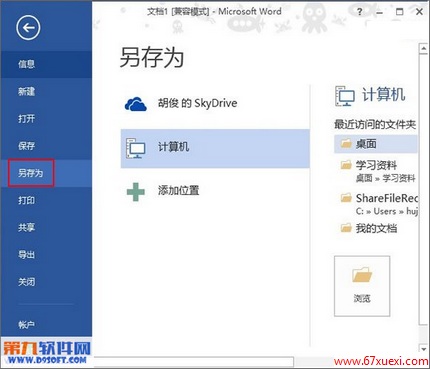Image resolution: width=430 pixels, height=369 pixels.
Task: Click the 浏览 browse button
Action: click(362, 286)
